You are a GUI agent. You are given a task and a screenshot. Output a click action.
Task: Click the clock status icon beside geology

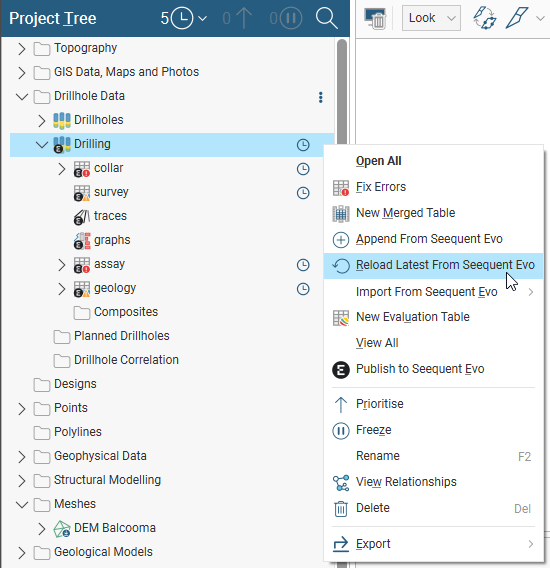(x=303, y=289)
